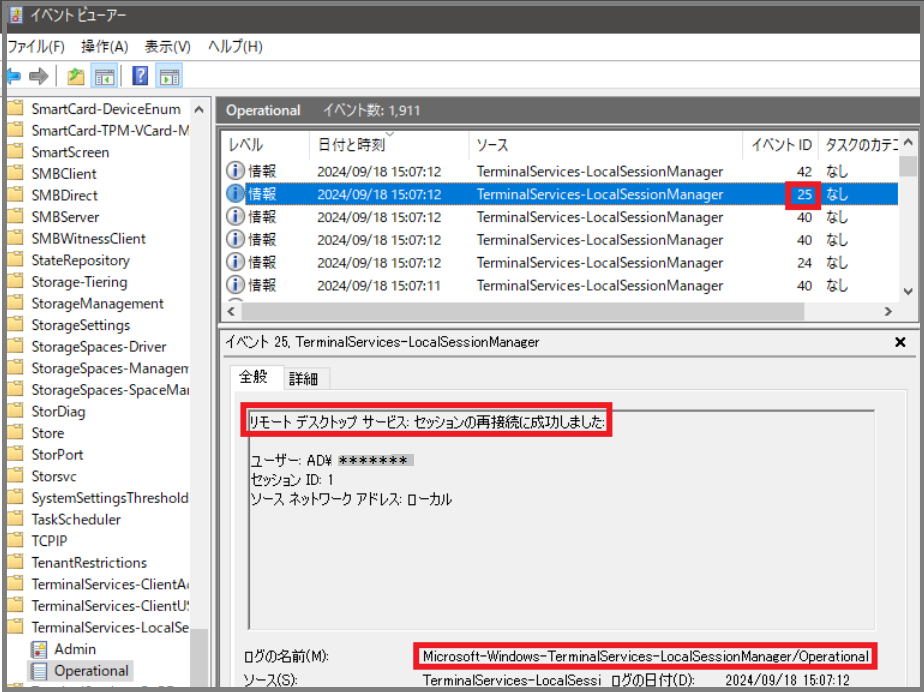Toggle the console tree pane icon
This screenshot has height=692, width=924.
[103, 76]
